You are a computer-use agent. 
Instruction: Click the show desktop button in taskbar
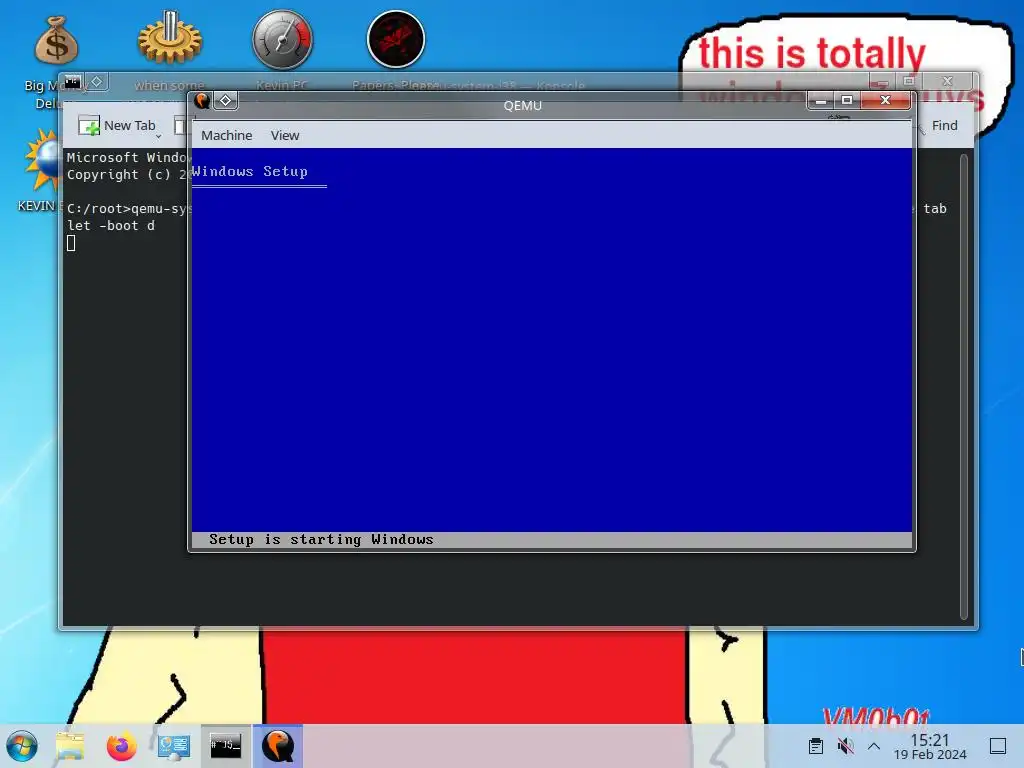tap(998, 746)
